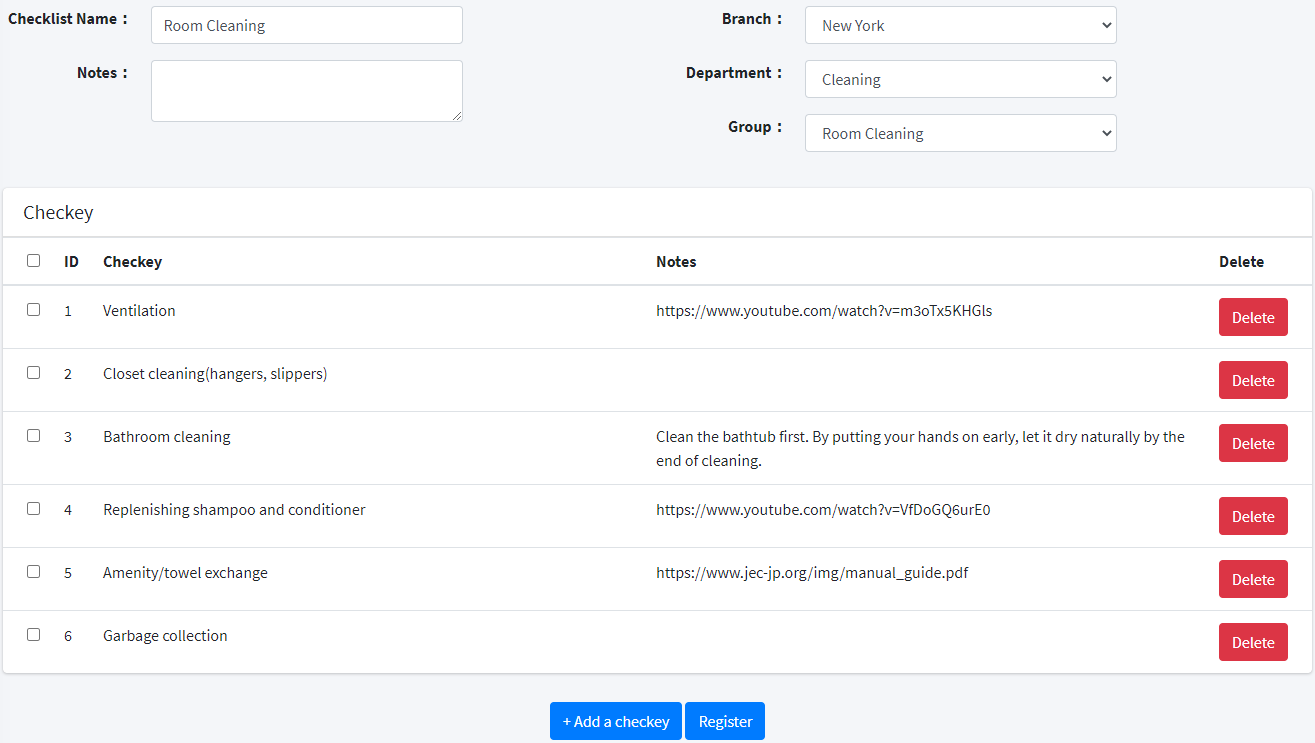Delete the Amenity/towel exchange entry
This screenshot has height=743, width=1315.
pos(1252,580)
